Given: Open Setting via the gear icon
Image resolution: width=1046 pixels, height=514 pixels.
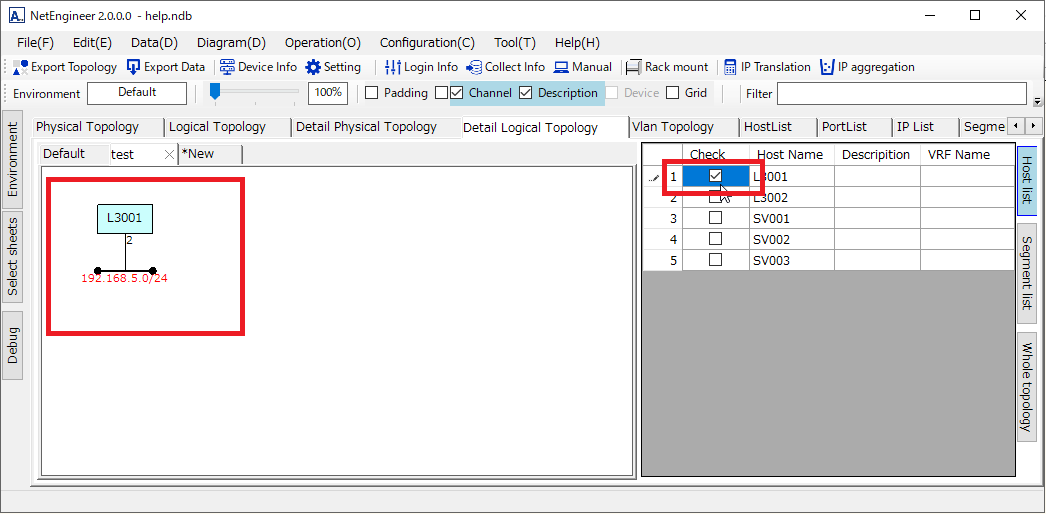Looking at the screenshot, I should click(313, 67).
